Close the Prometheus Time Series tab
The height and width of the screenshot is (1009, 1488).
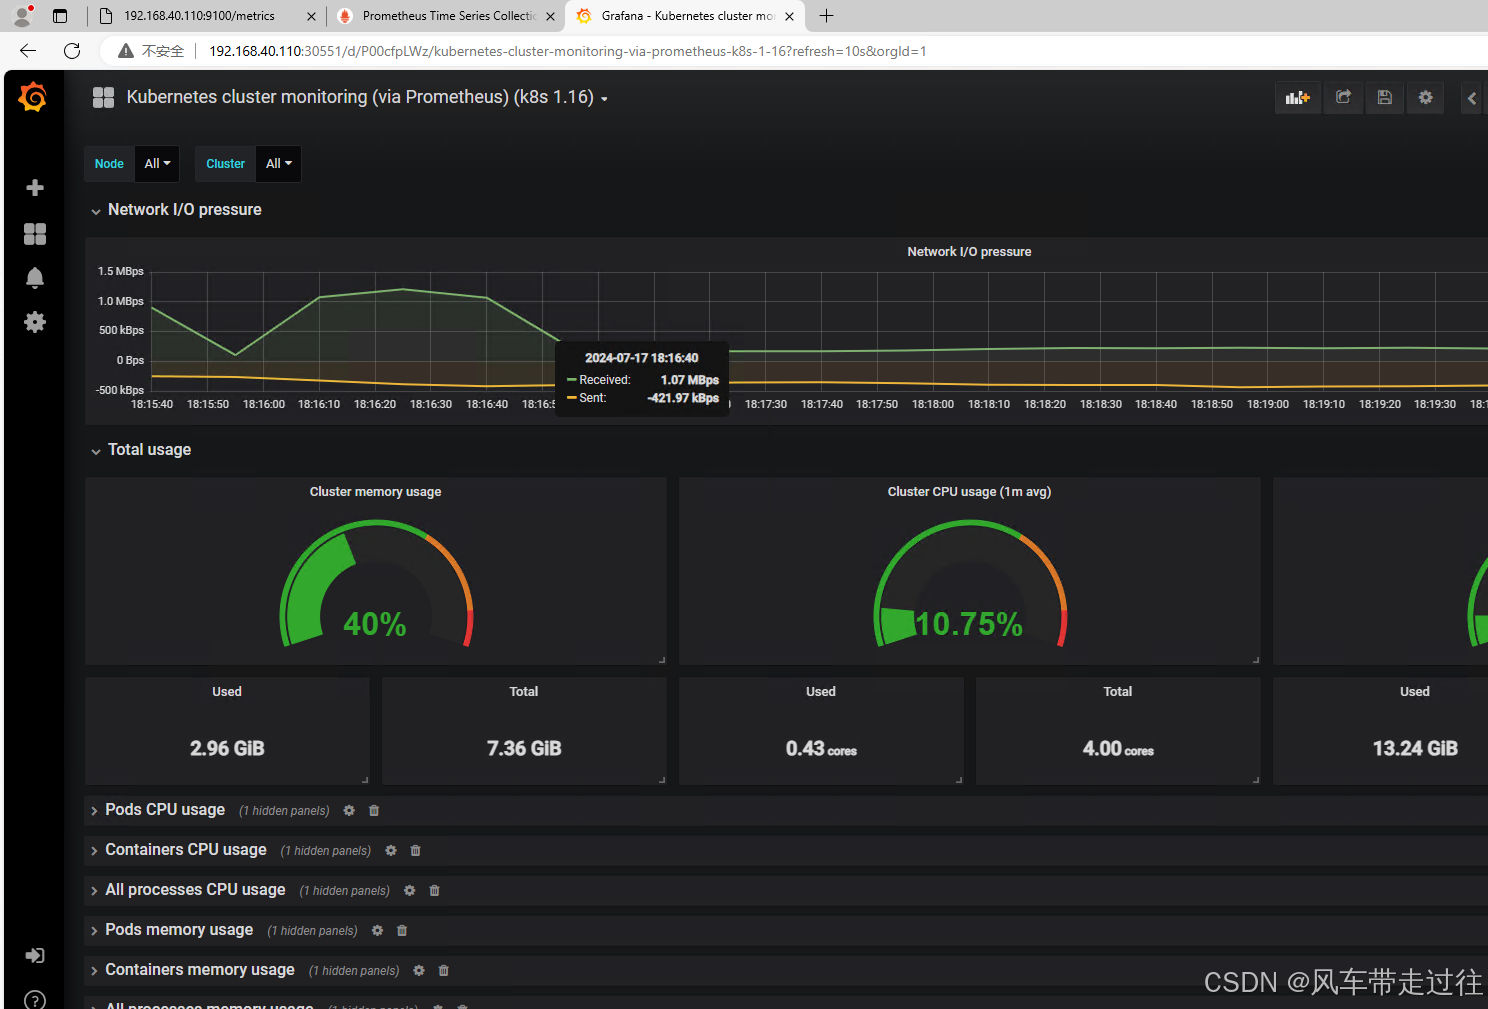(x=550, y=16)
